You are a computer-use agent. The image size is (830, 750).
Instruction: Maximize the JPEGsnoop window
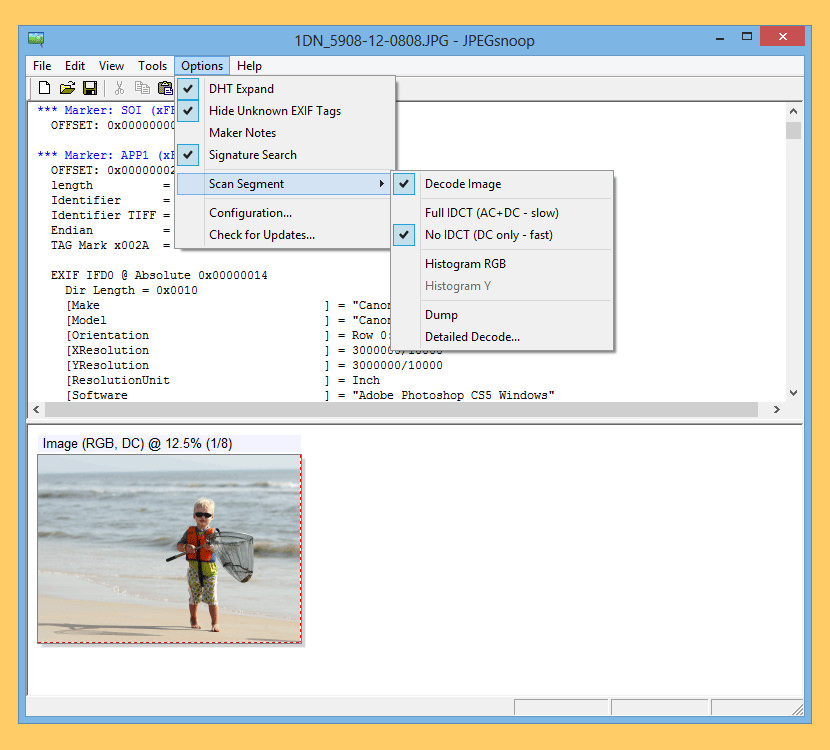[x=747, y=37]
